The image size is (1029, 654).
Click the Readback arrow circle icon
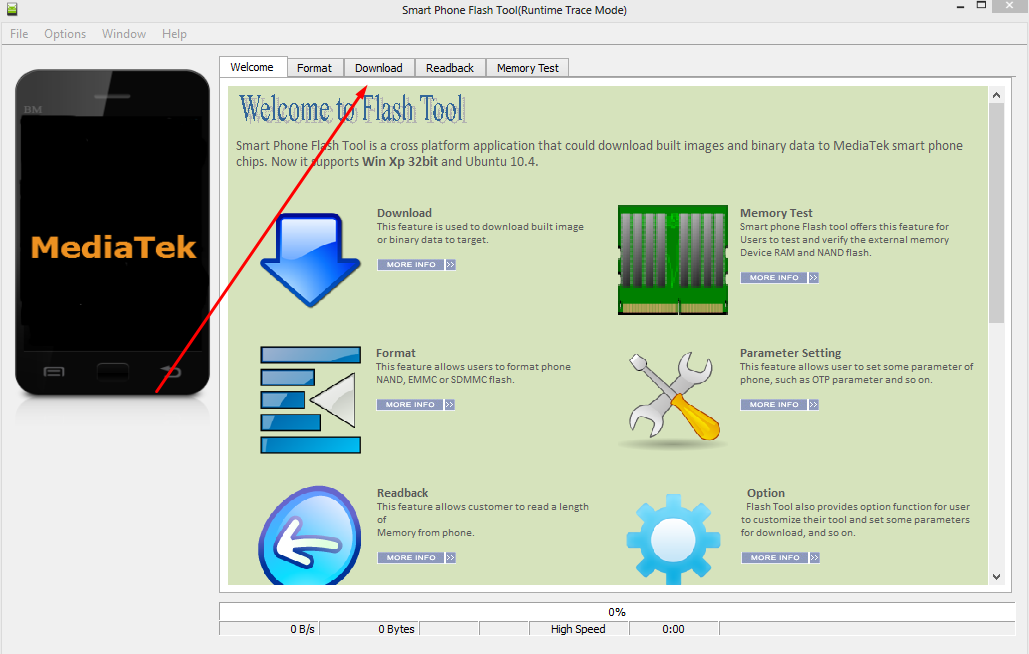pyautogui.click(x=310, y=538)
